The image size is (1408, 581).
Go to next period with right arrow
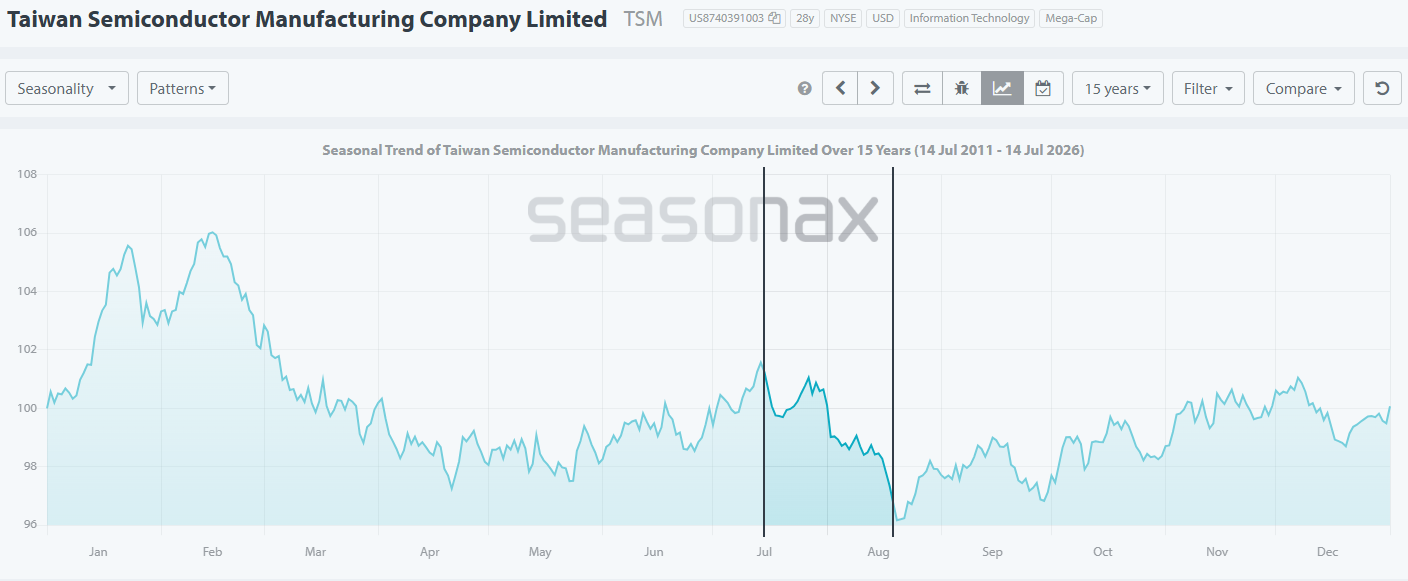(x=875, y=88)
